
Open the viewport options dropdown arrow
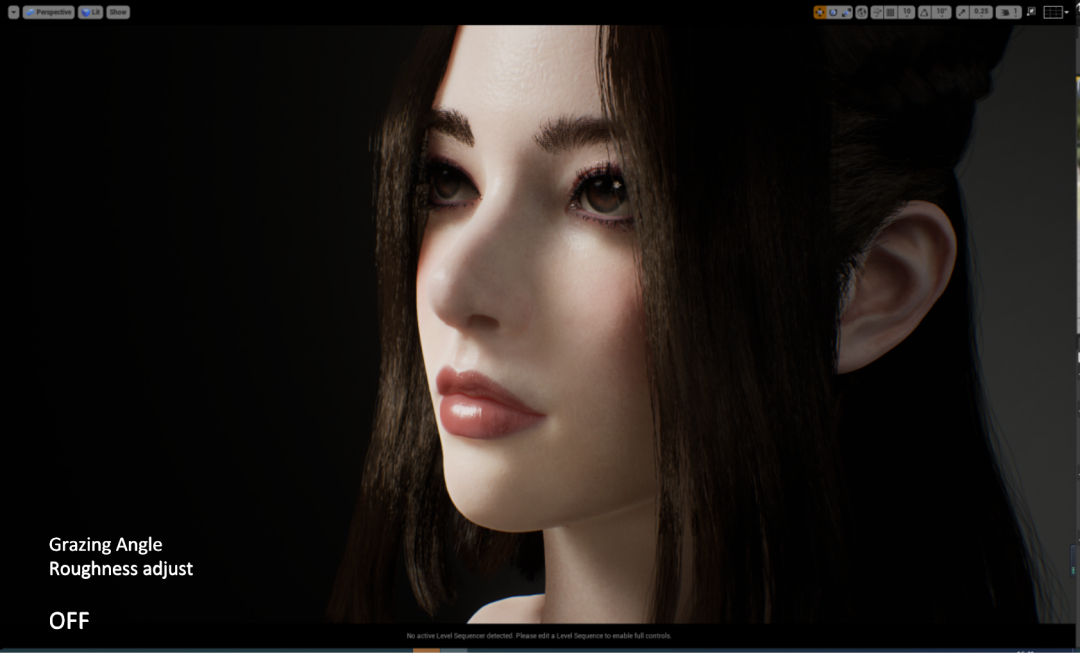13,12
